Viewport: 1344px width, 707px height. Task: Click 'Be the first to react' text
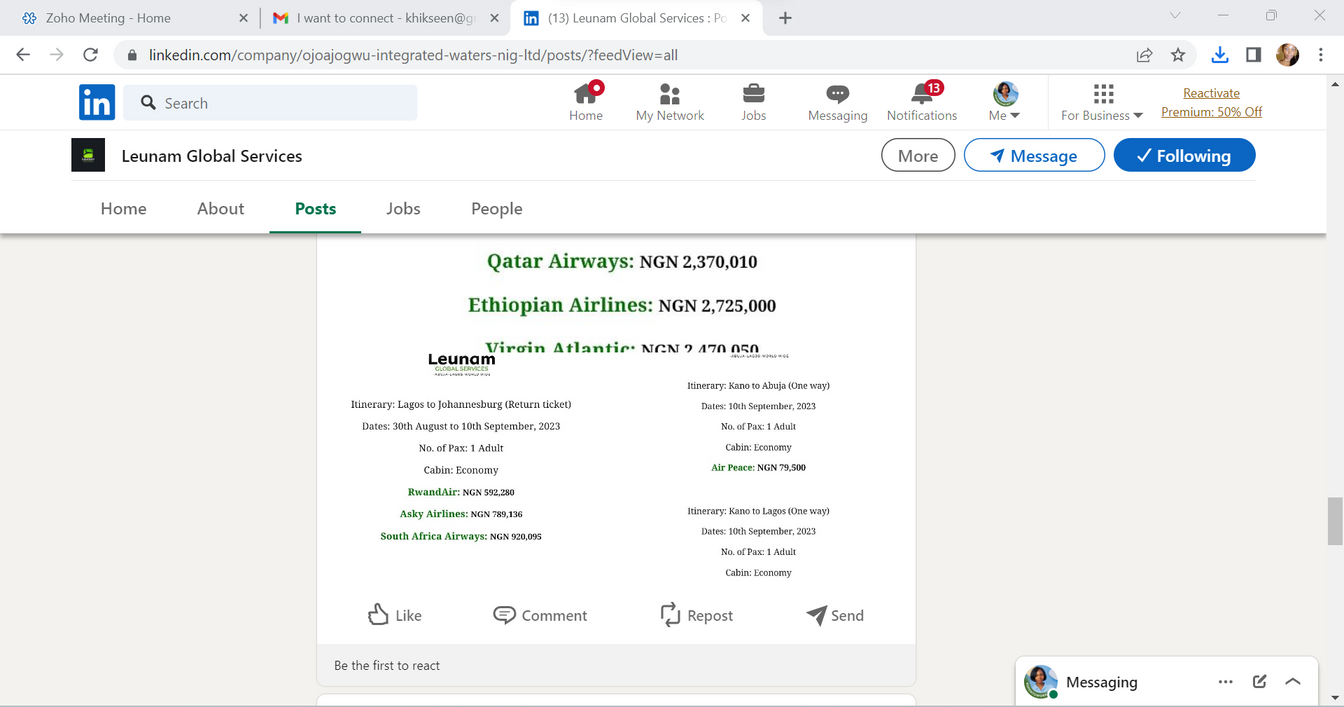[x=387, y=665]
